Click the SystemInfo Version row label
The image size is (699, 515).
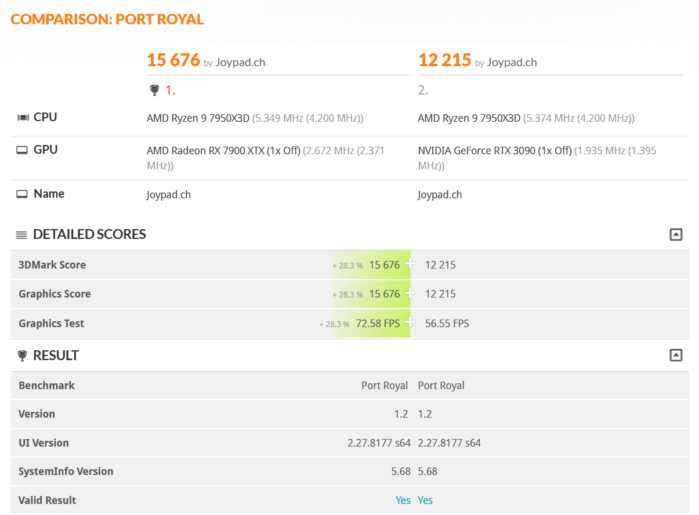(66, 471)
